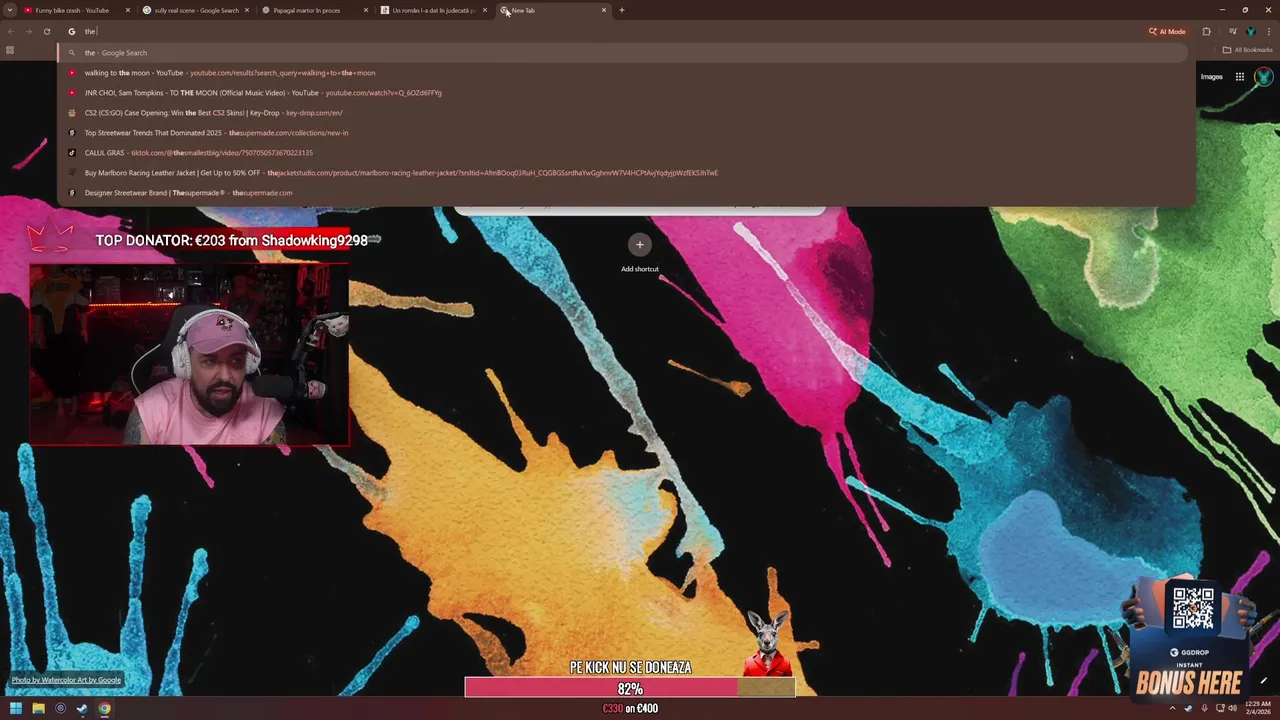Viewport: 1280px width, 720px height.
Task: Click the GGDROP QR code
Action: 1193,609
